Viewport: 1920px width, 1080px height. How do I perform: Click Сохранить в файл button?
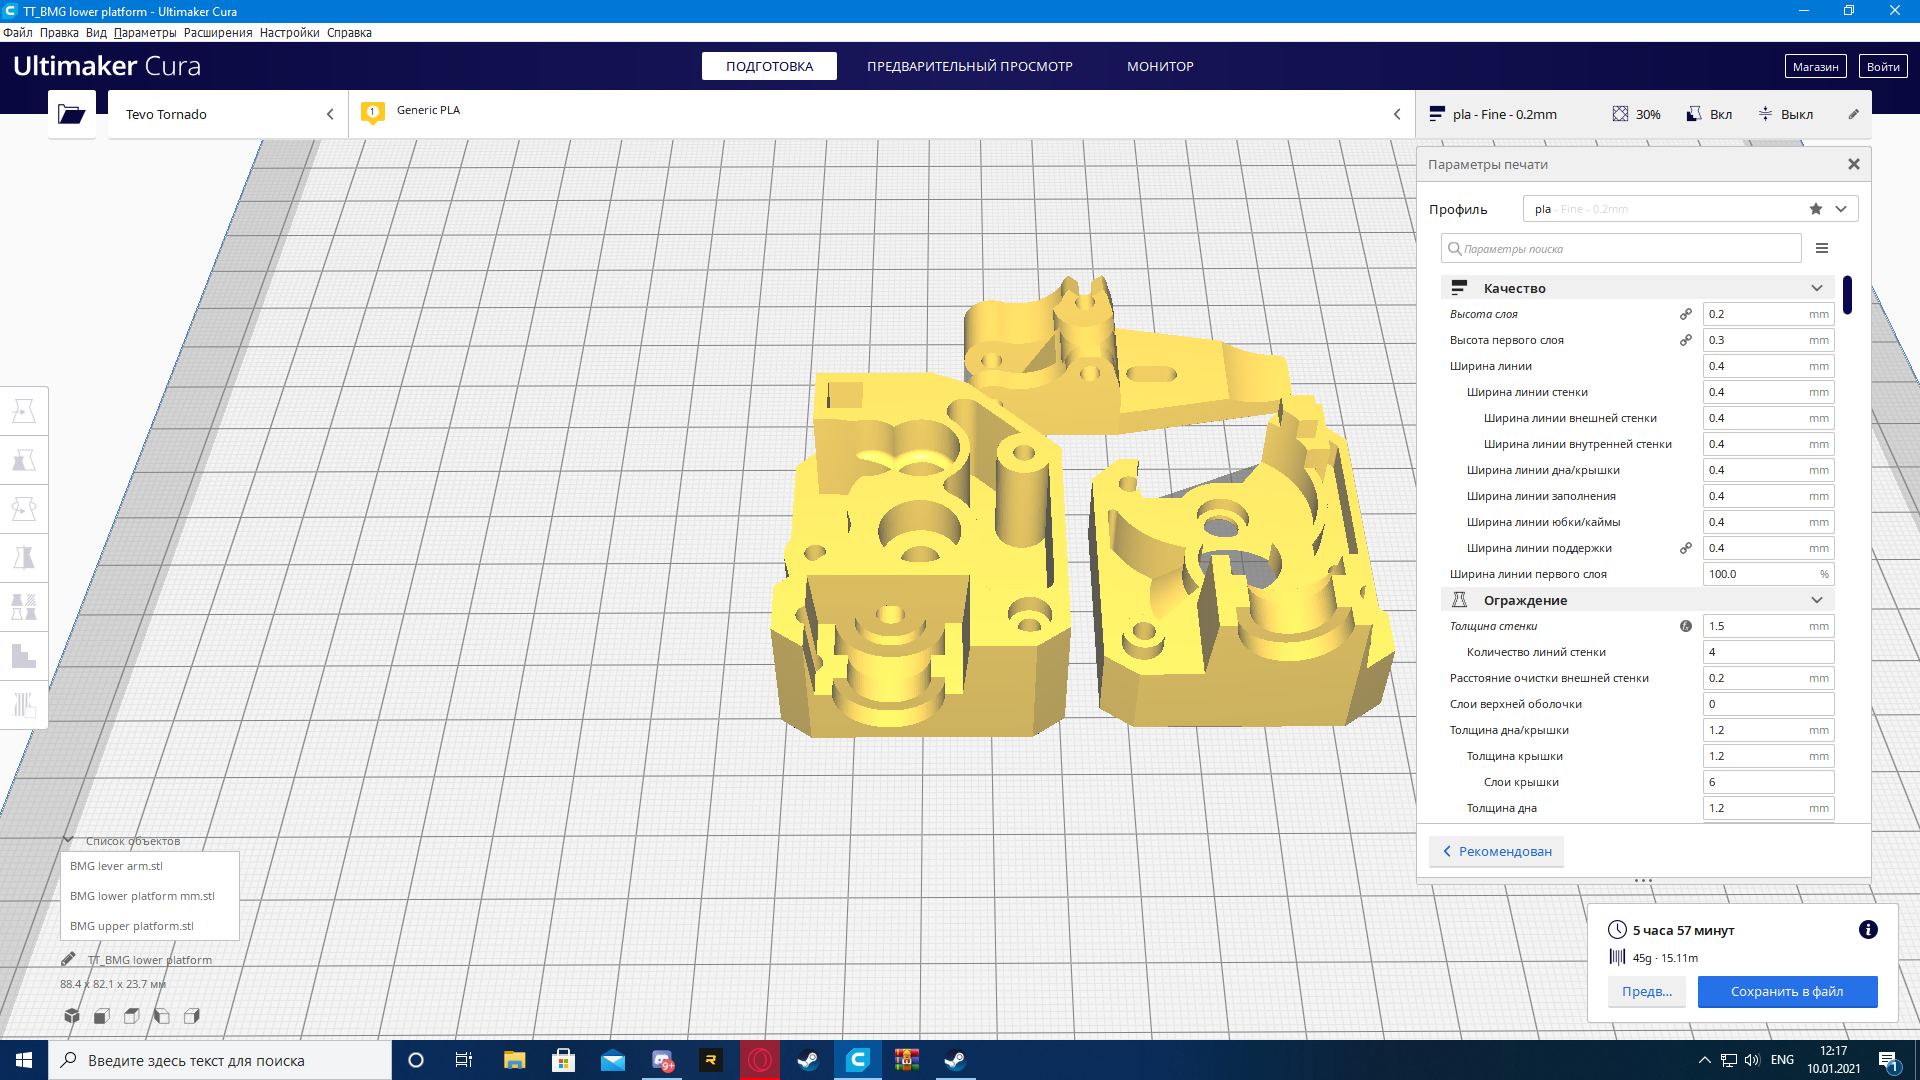[x=1787, y=991]
